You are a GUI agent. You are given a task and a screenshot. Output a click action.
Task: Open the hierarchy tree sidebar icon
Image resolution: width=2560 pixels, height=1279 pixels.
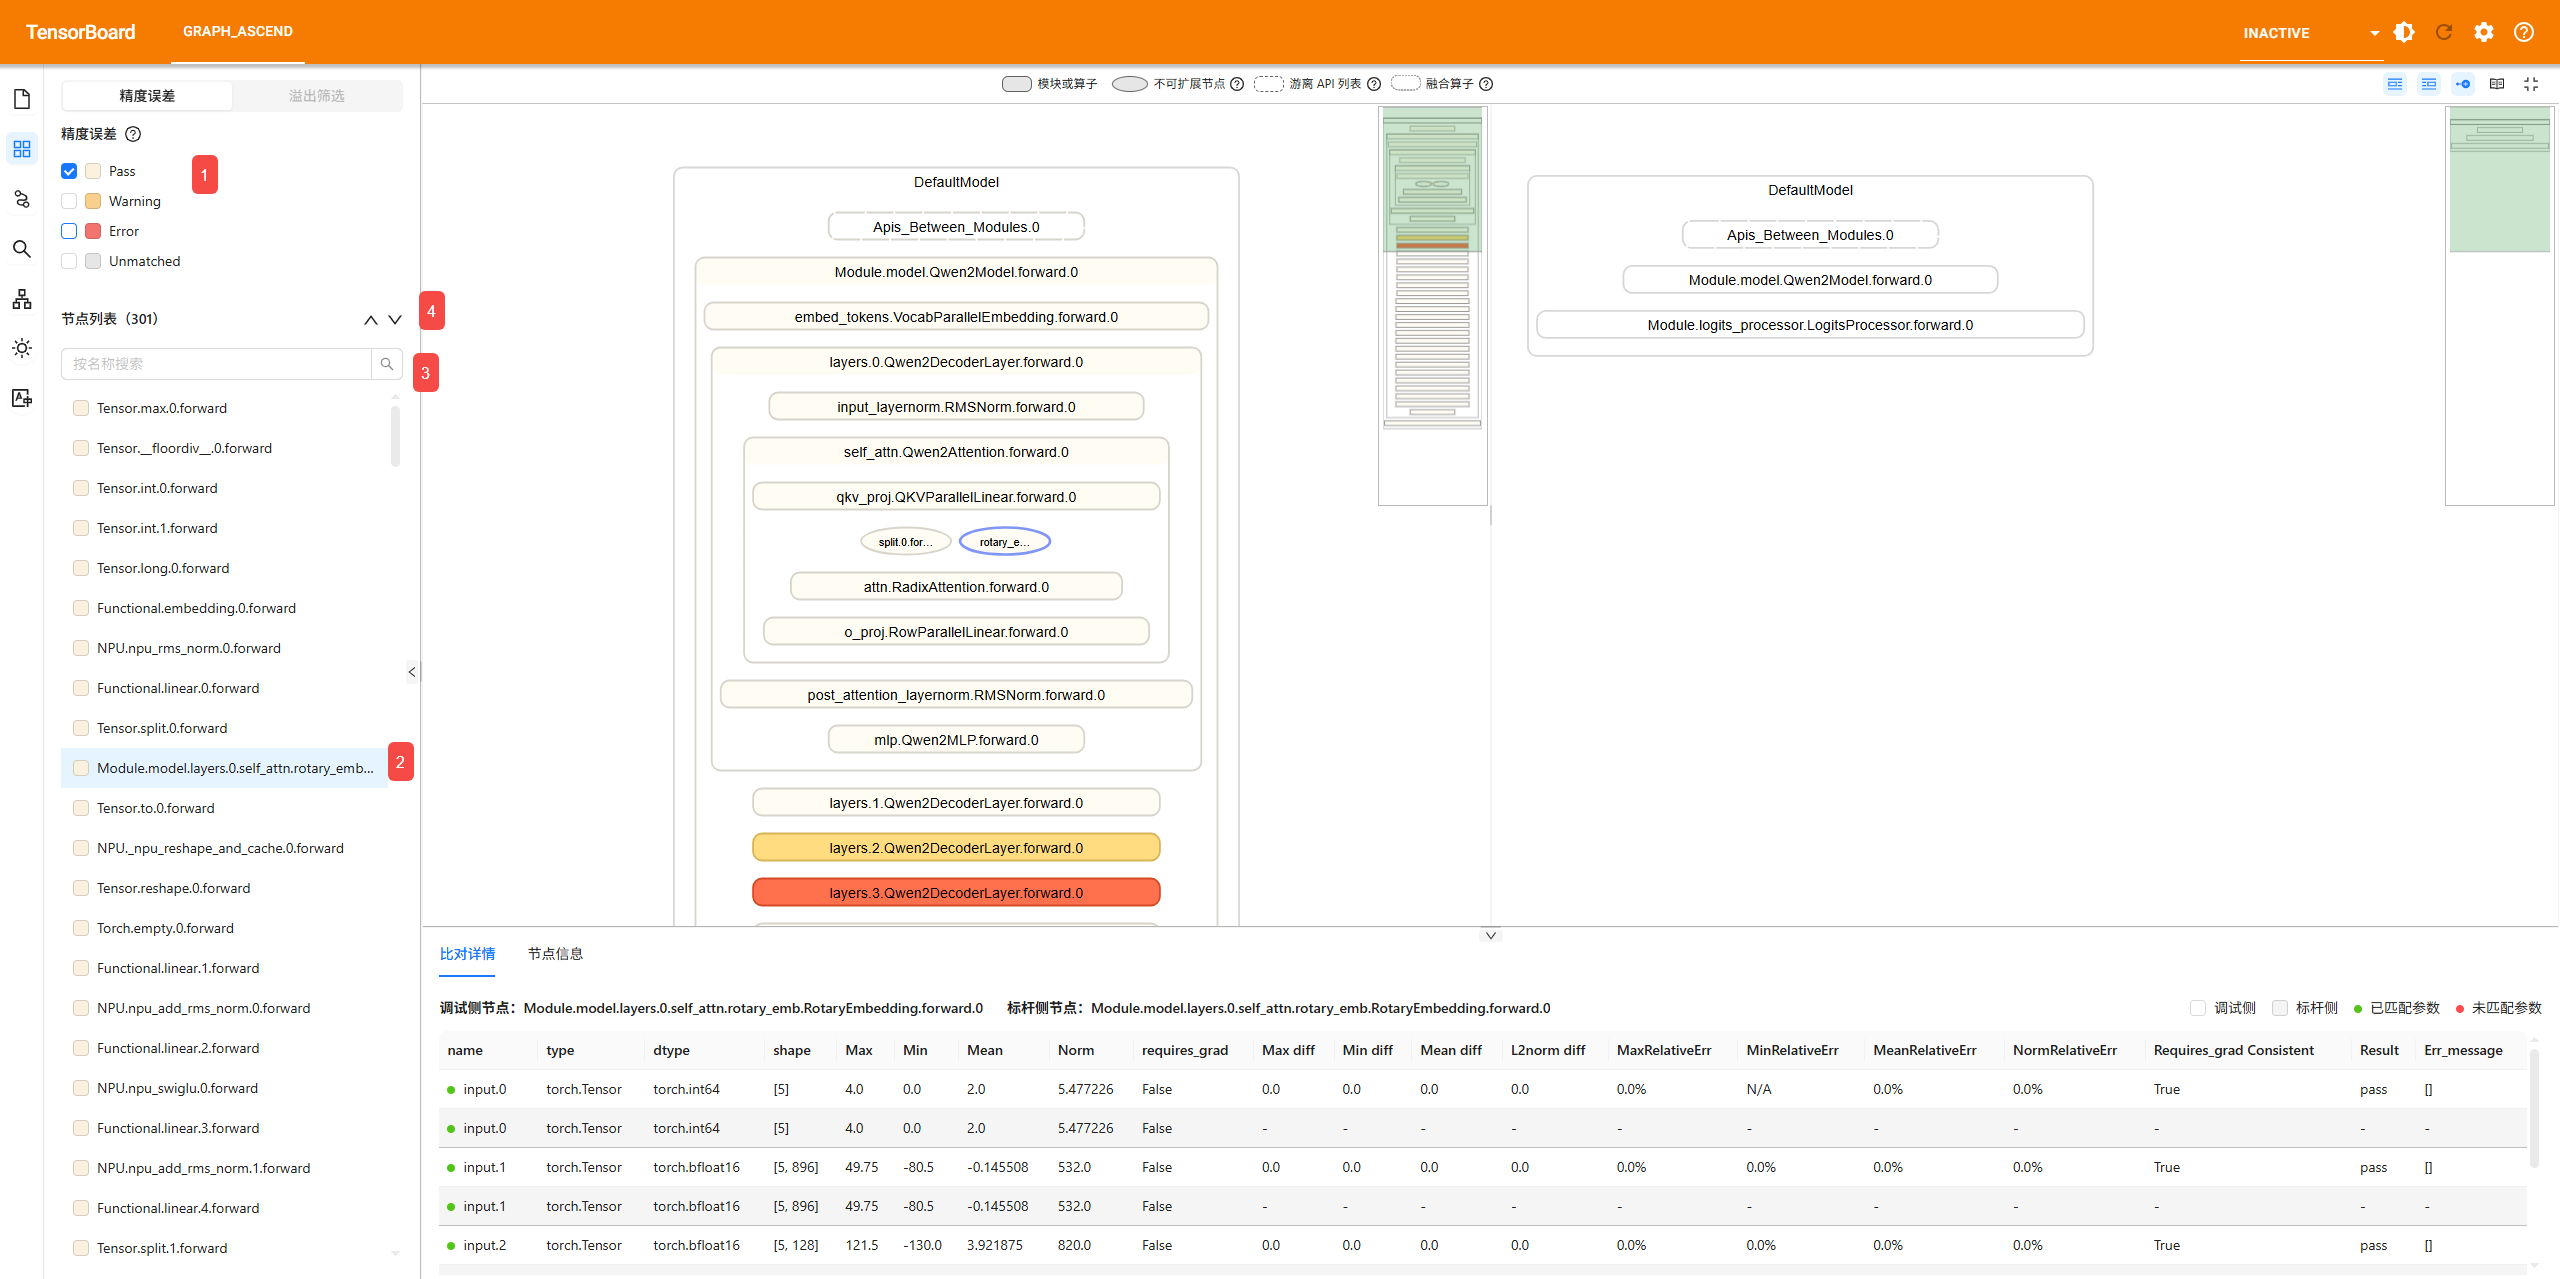pos(22,299)
